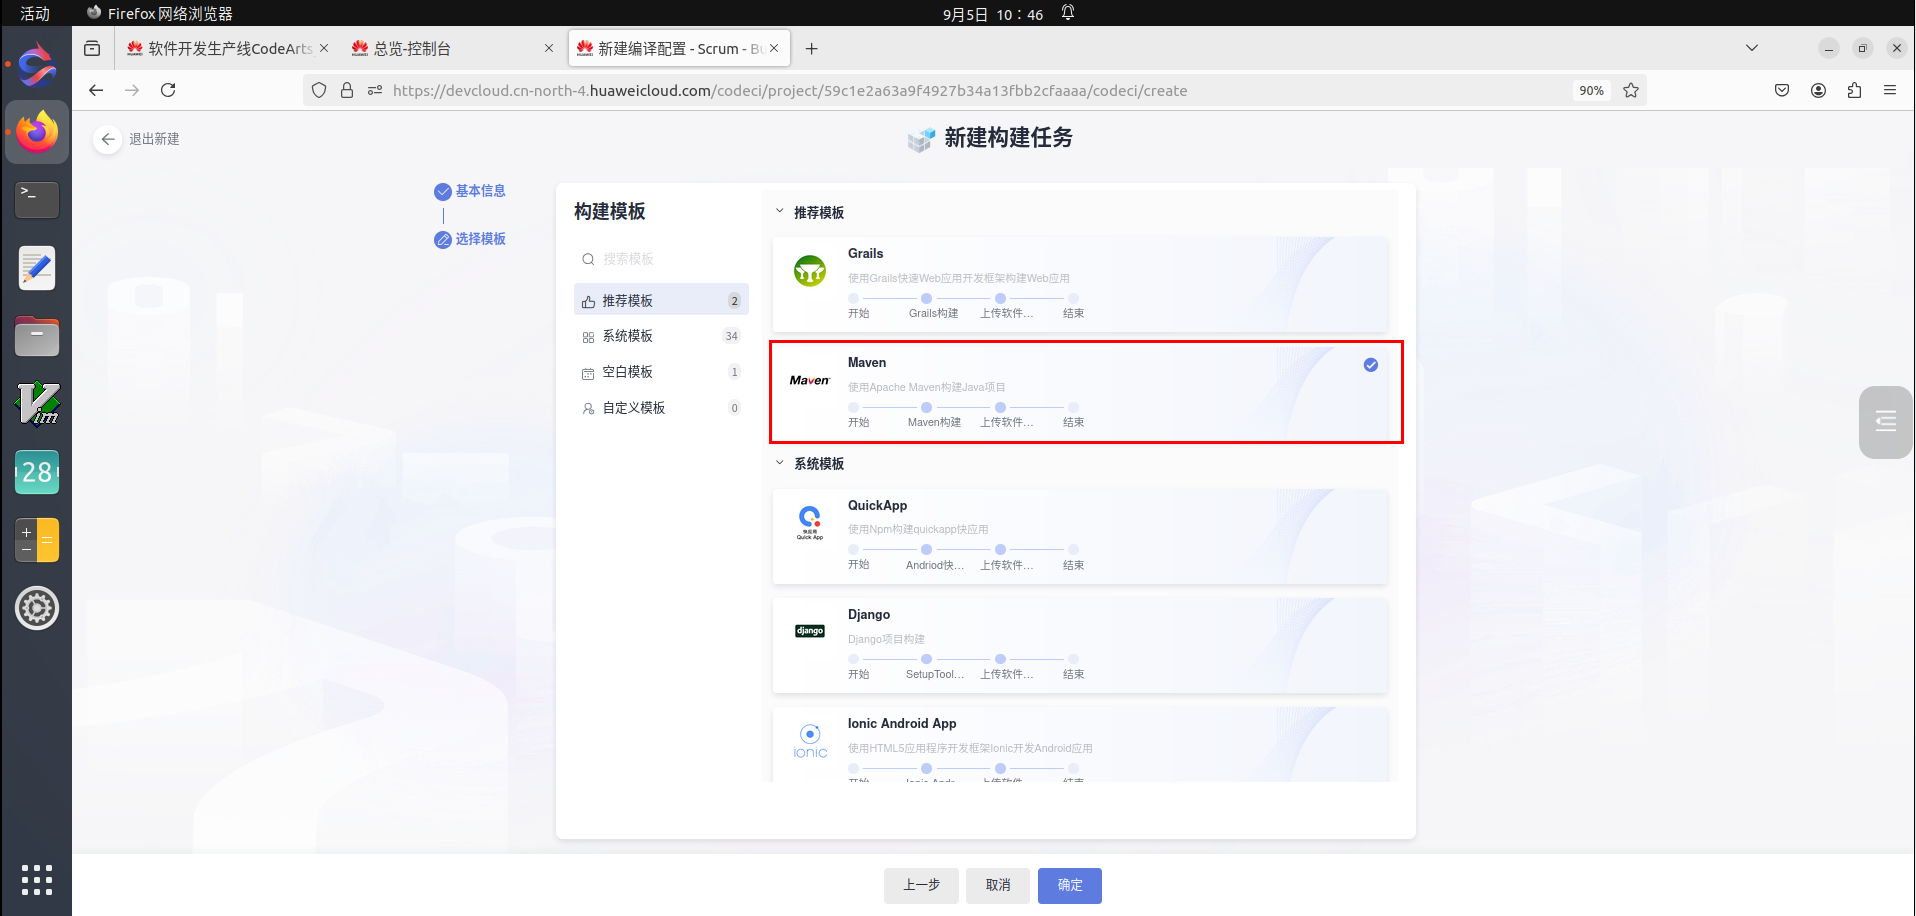Click the tracking protection shield icon
Viewport: 1916px width, 916px height.
click(319, 90)
